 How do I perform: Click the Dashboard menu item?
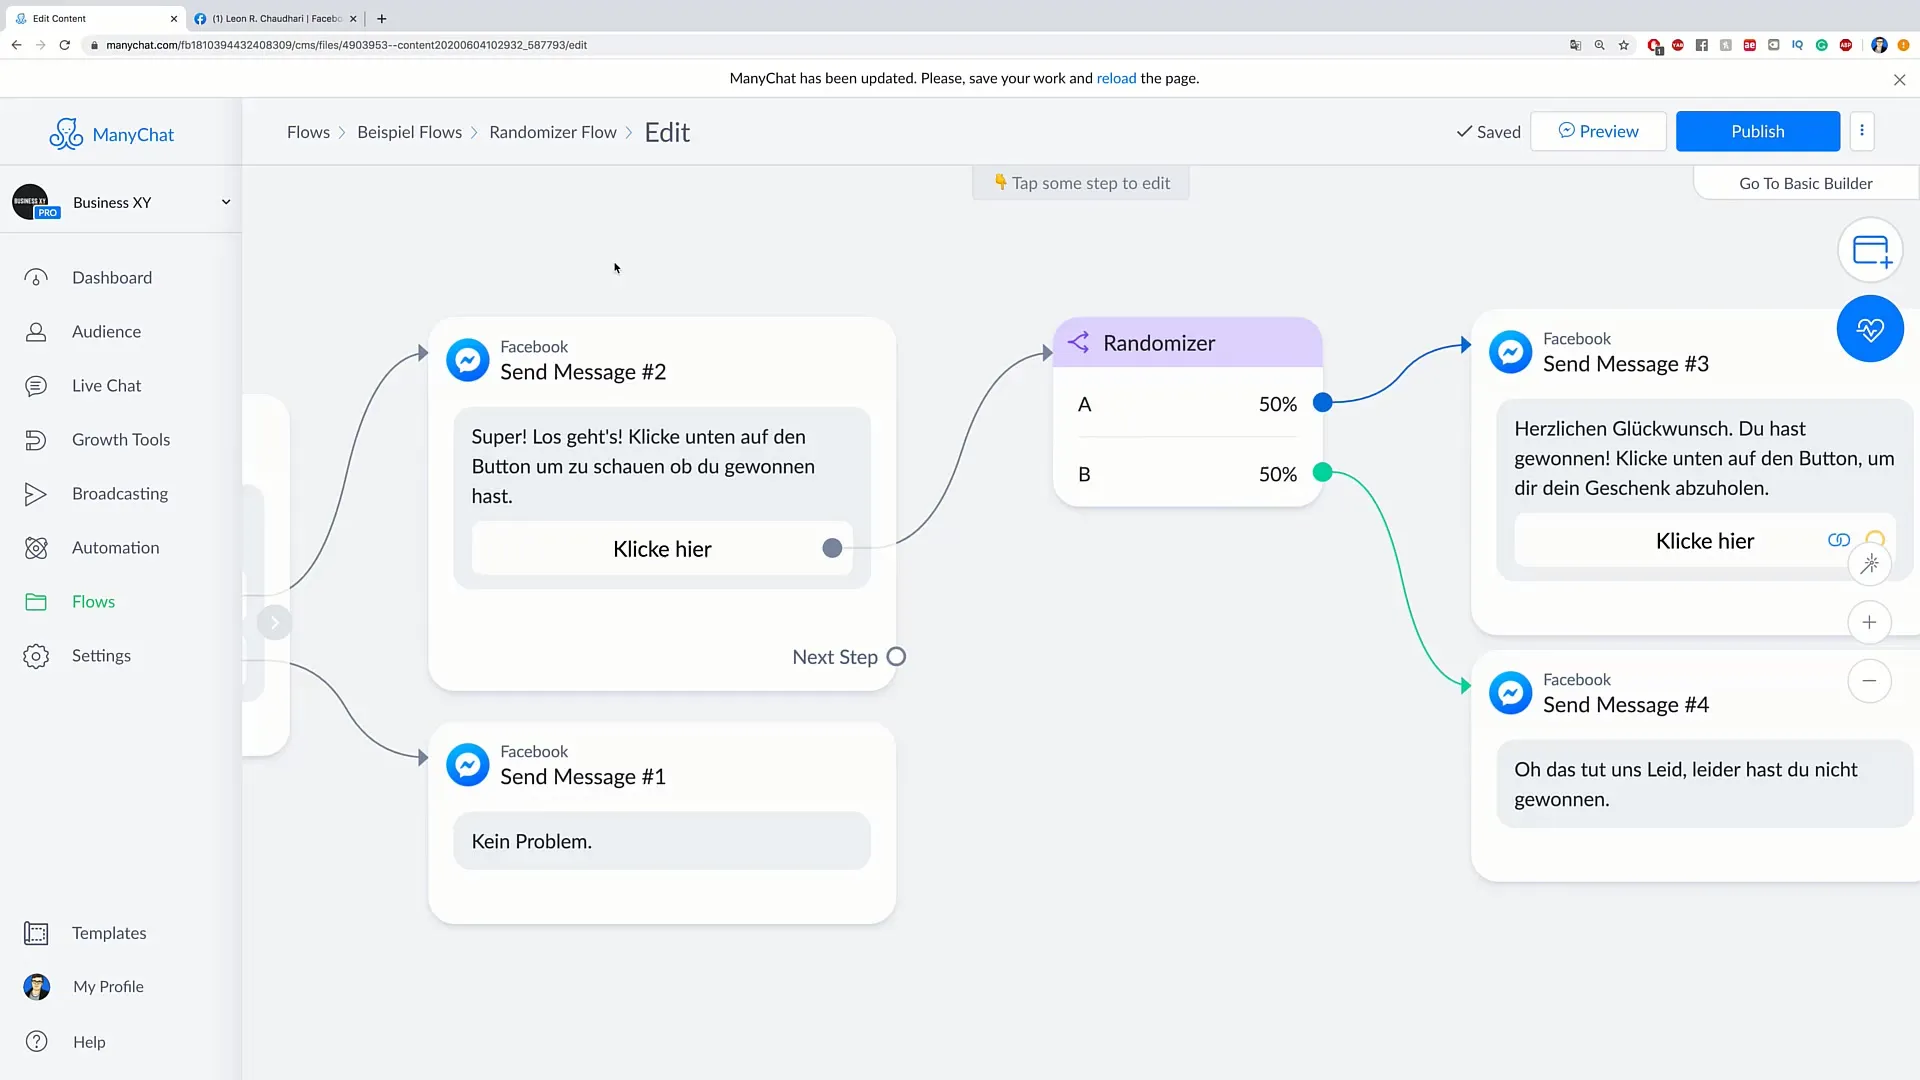click(x=112, y=277)
